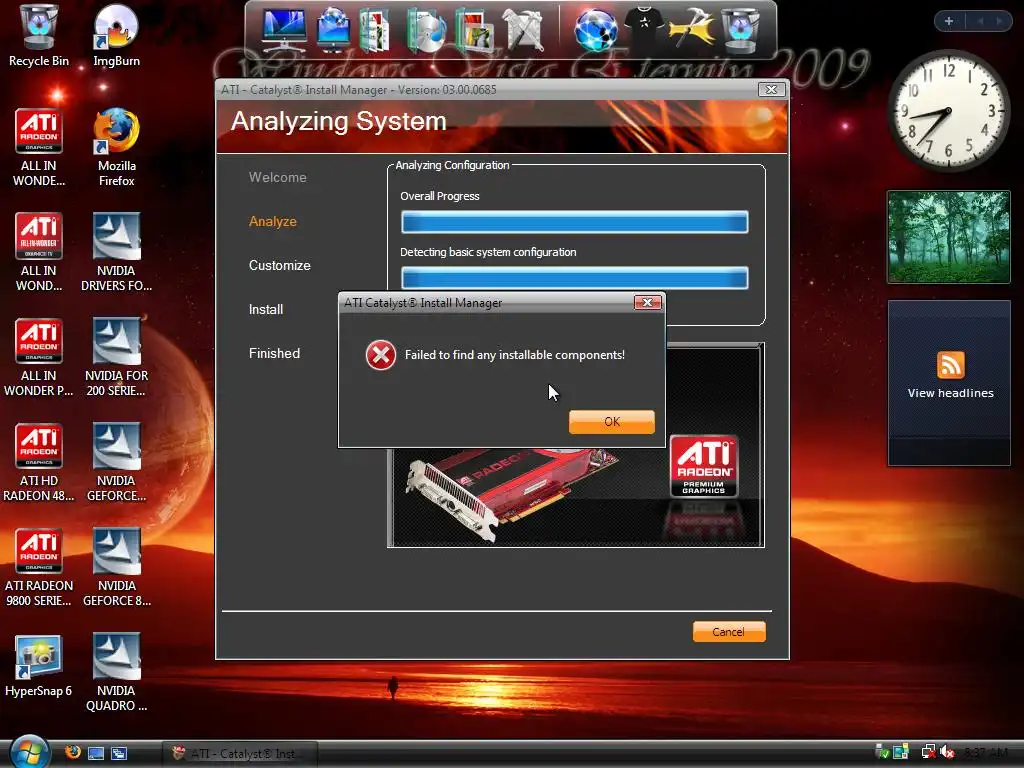
Task: Click the Detecting basic system configuration bar
Action: click(575, 278)
